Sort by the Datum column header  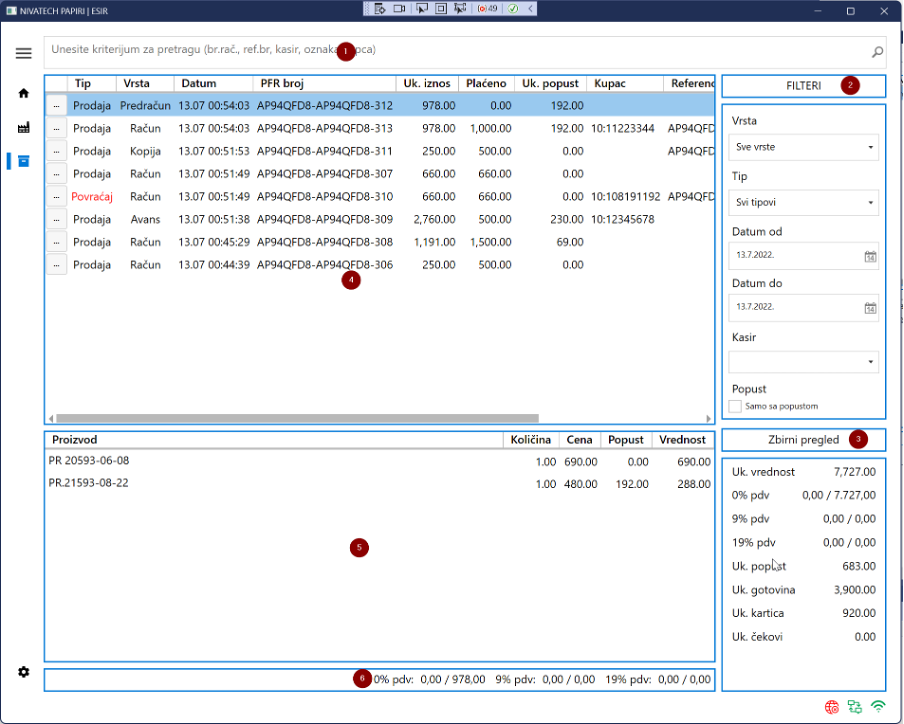pyautogui.click(x=213, y=84)
